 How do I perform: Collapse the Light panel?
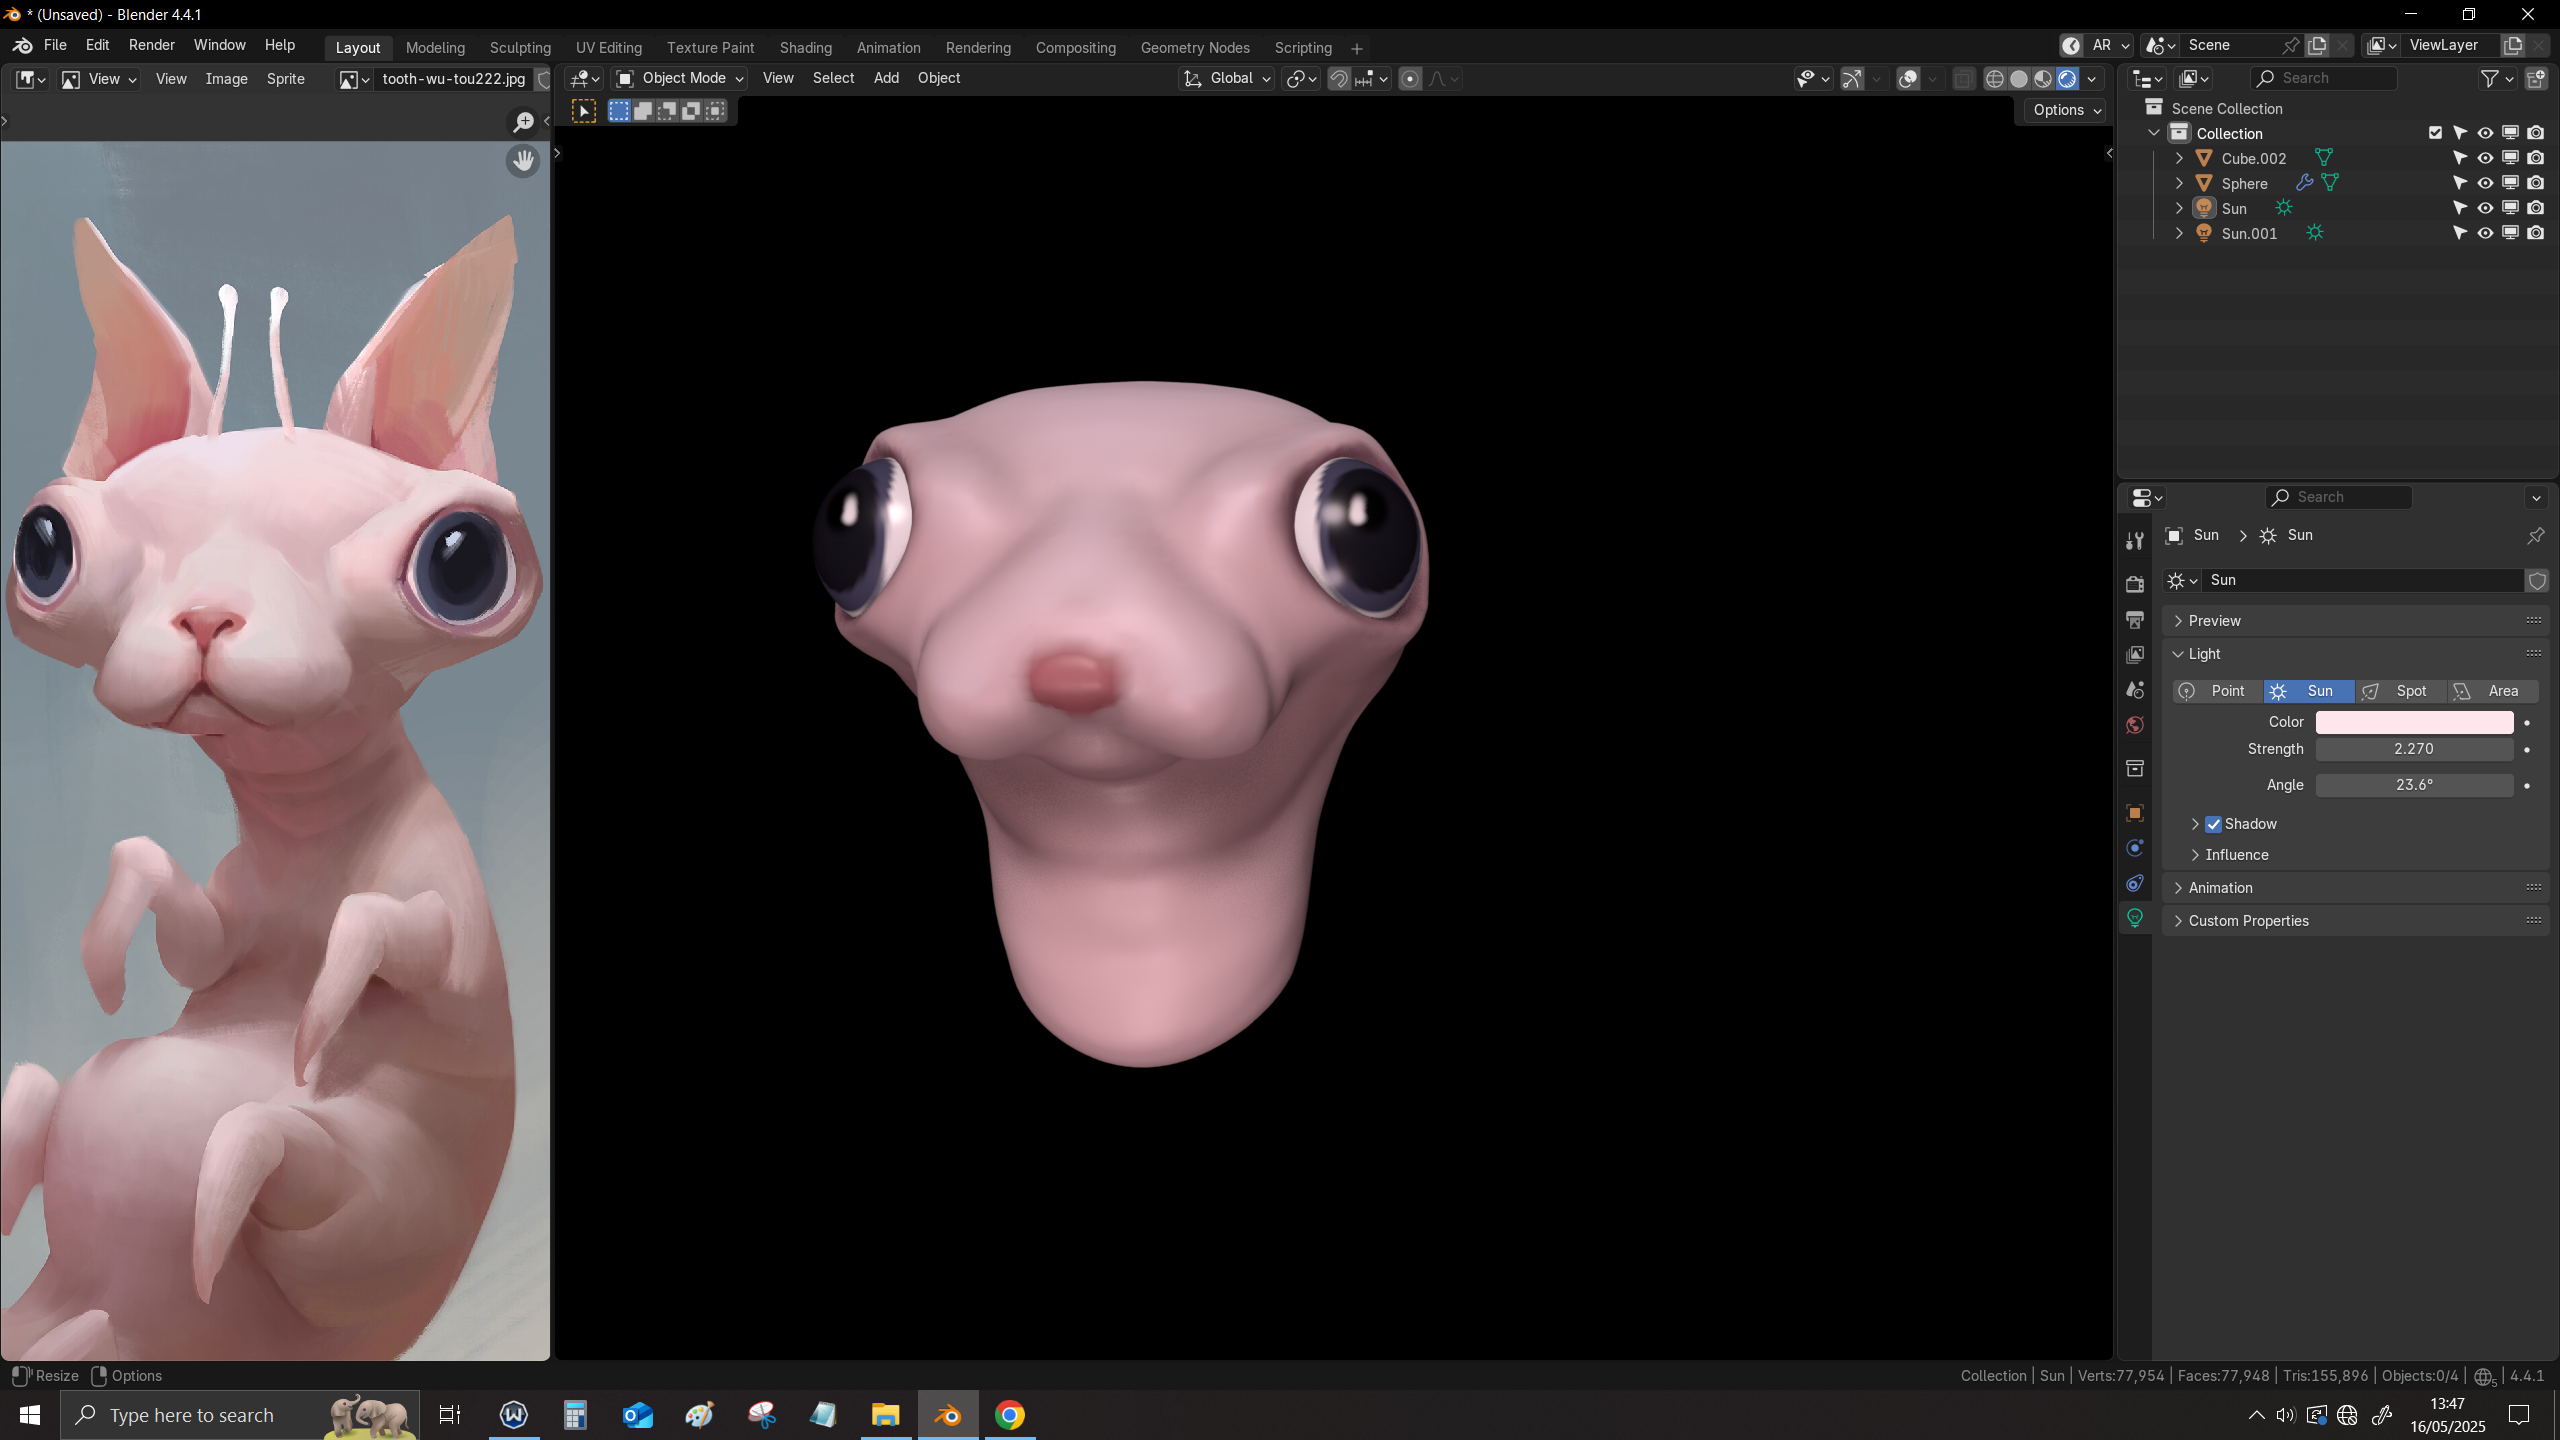pos(2355,654)
